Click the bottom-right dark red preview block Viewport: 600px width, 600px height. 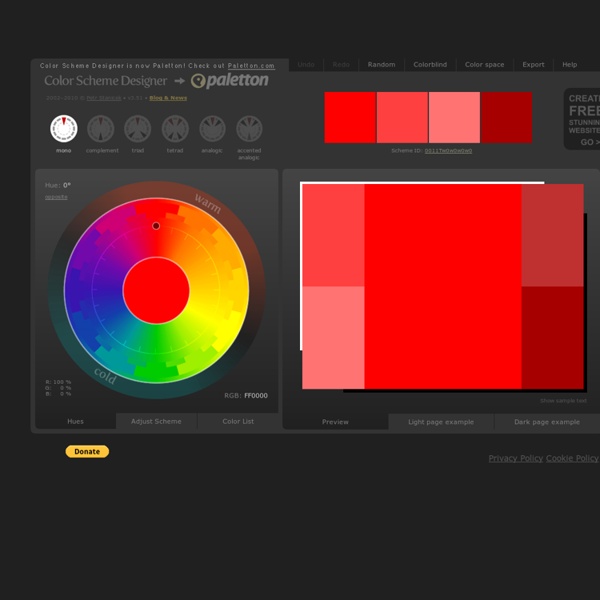coord(553,338)
